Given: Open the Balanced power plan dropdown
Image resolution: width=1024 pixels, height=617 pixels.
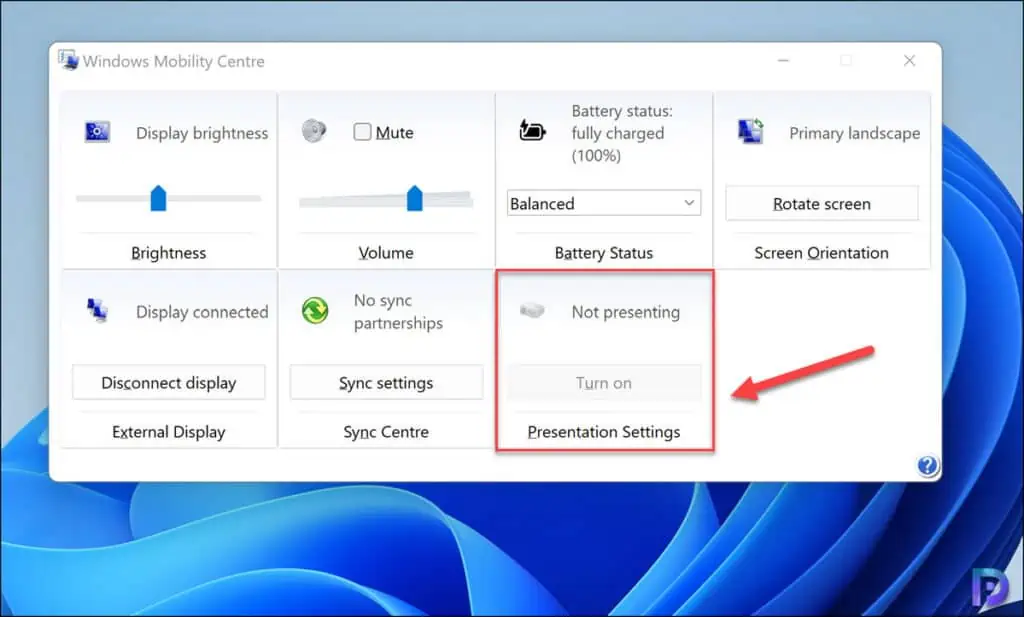Looking at the screenshot, I should click(604, 203).
